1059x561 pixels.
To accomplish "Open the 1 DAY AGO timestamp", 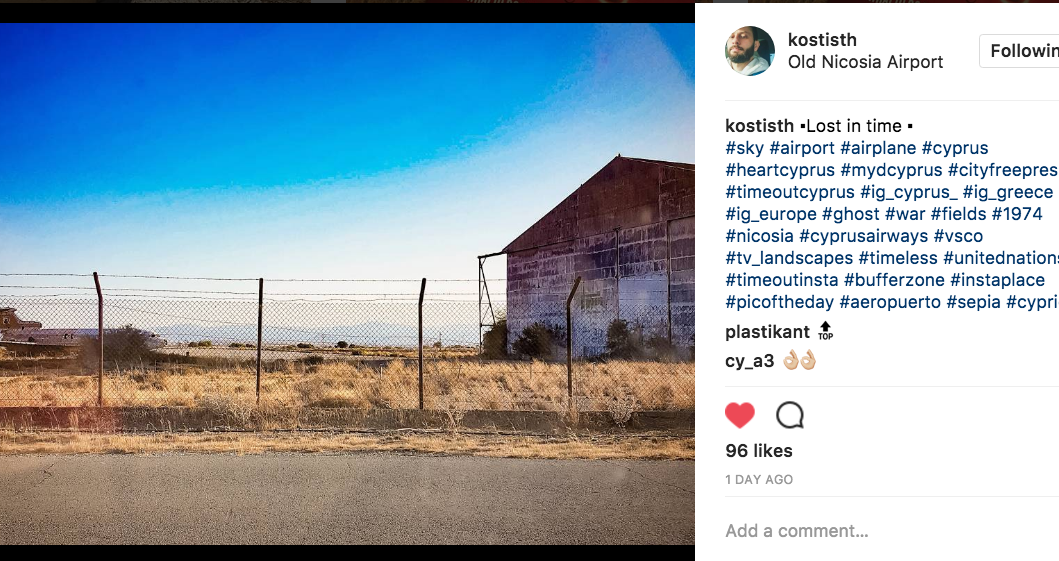I will click(x=759, y=480).
